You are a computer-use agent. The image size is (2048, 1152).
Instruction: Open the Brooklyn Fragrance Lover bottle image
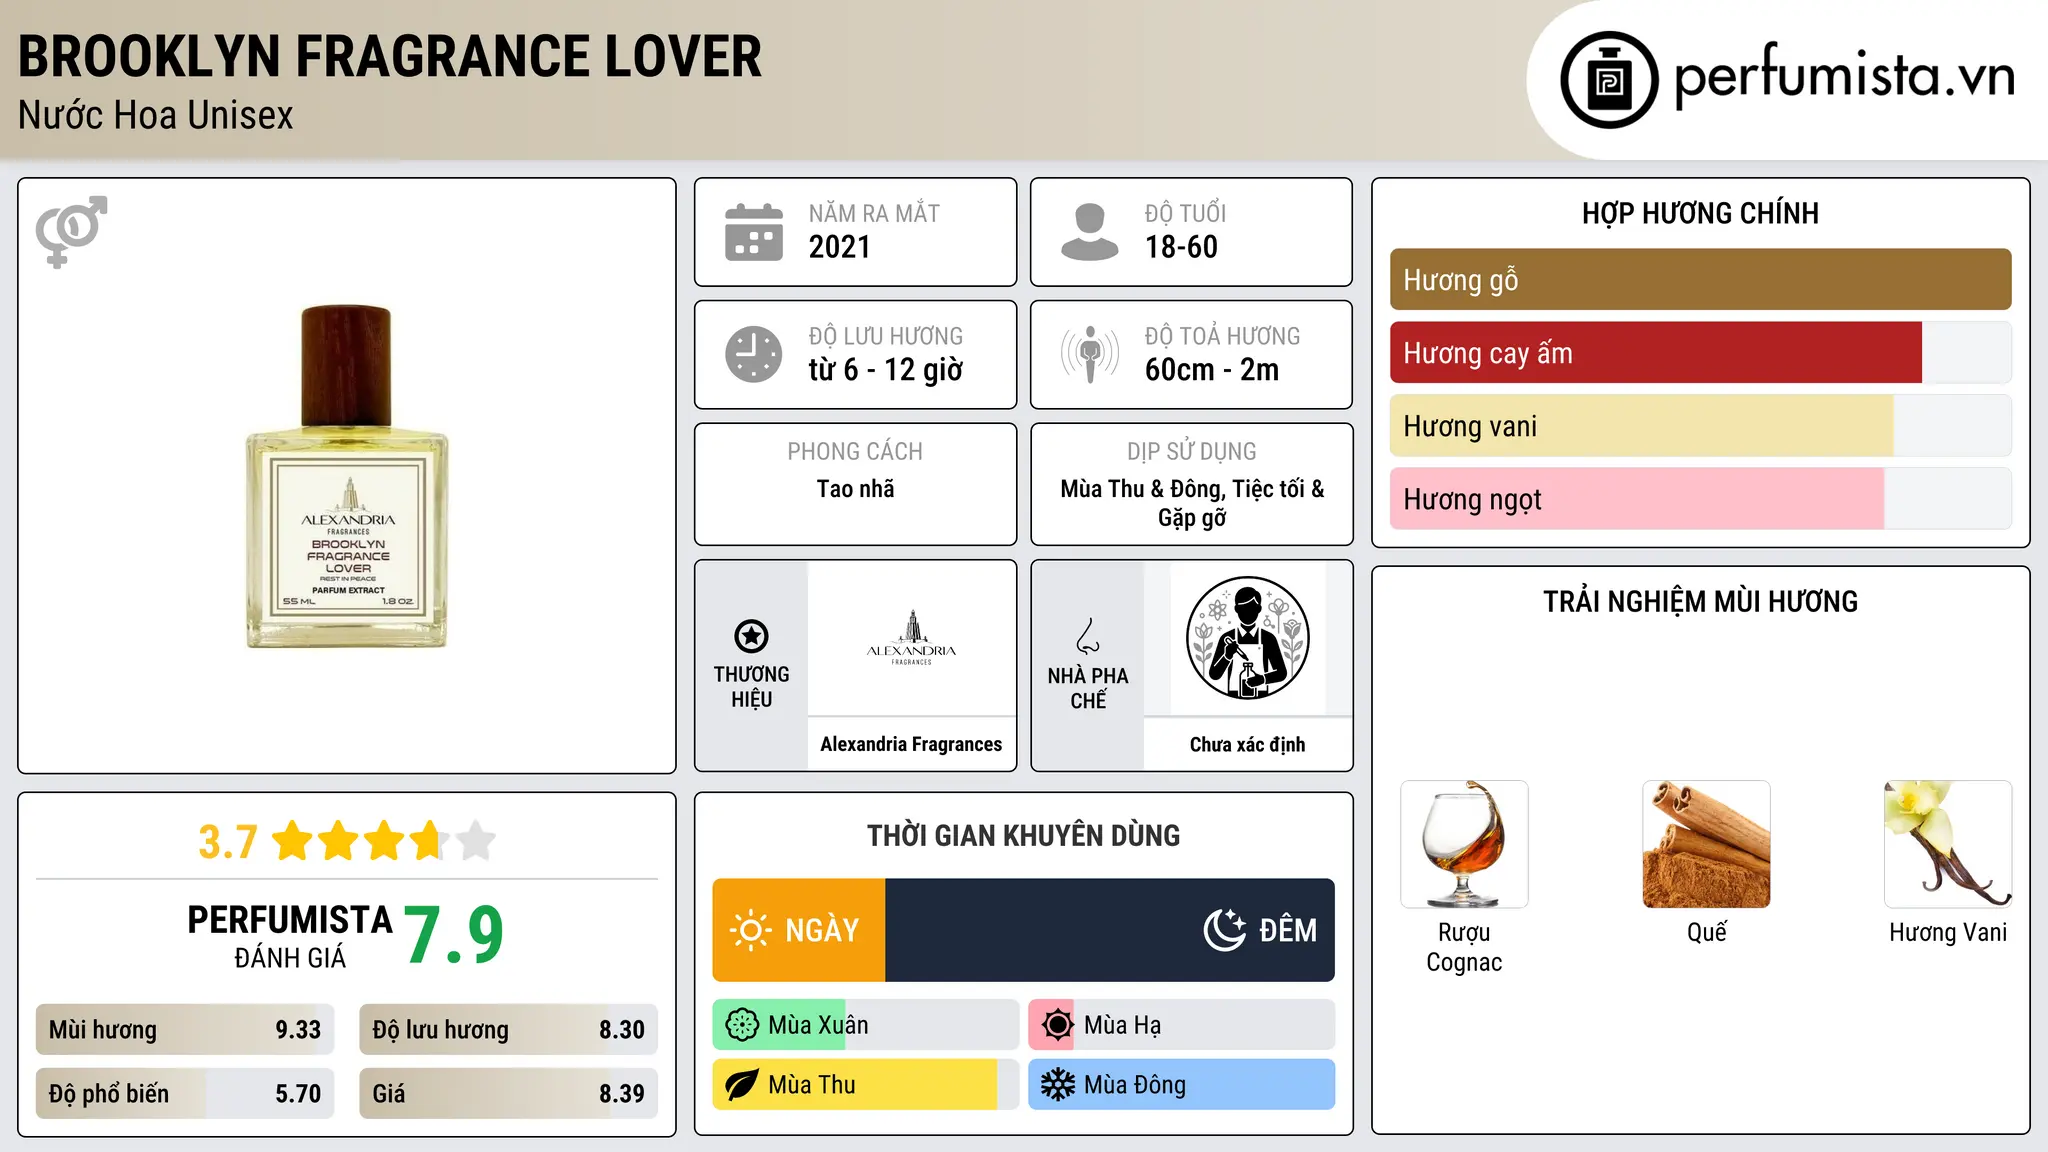(x=347, y=476)
